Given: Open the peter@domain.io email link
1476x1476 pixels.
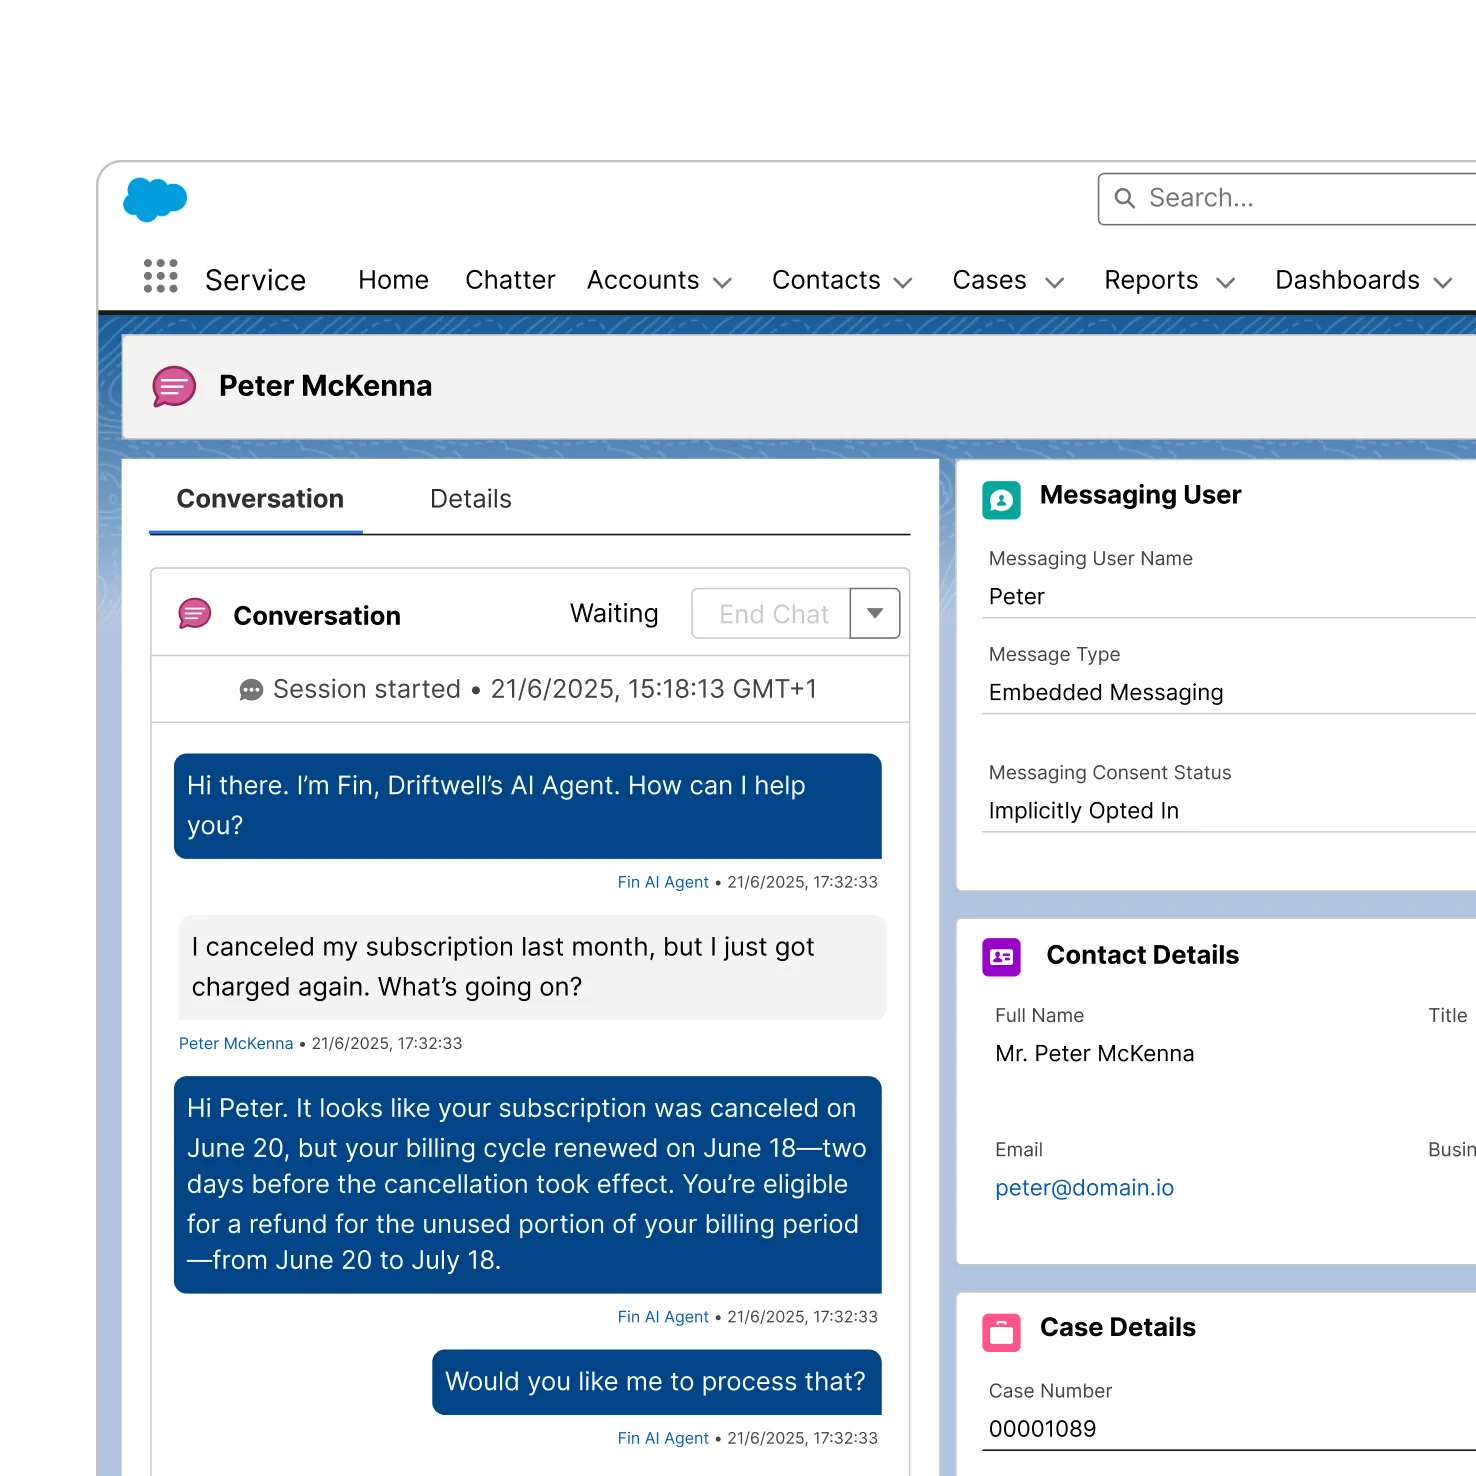Looking at the screenshot, I should click(x=1084, y=1187).
